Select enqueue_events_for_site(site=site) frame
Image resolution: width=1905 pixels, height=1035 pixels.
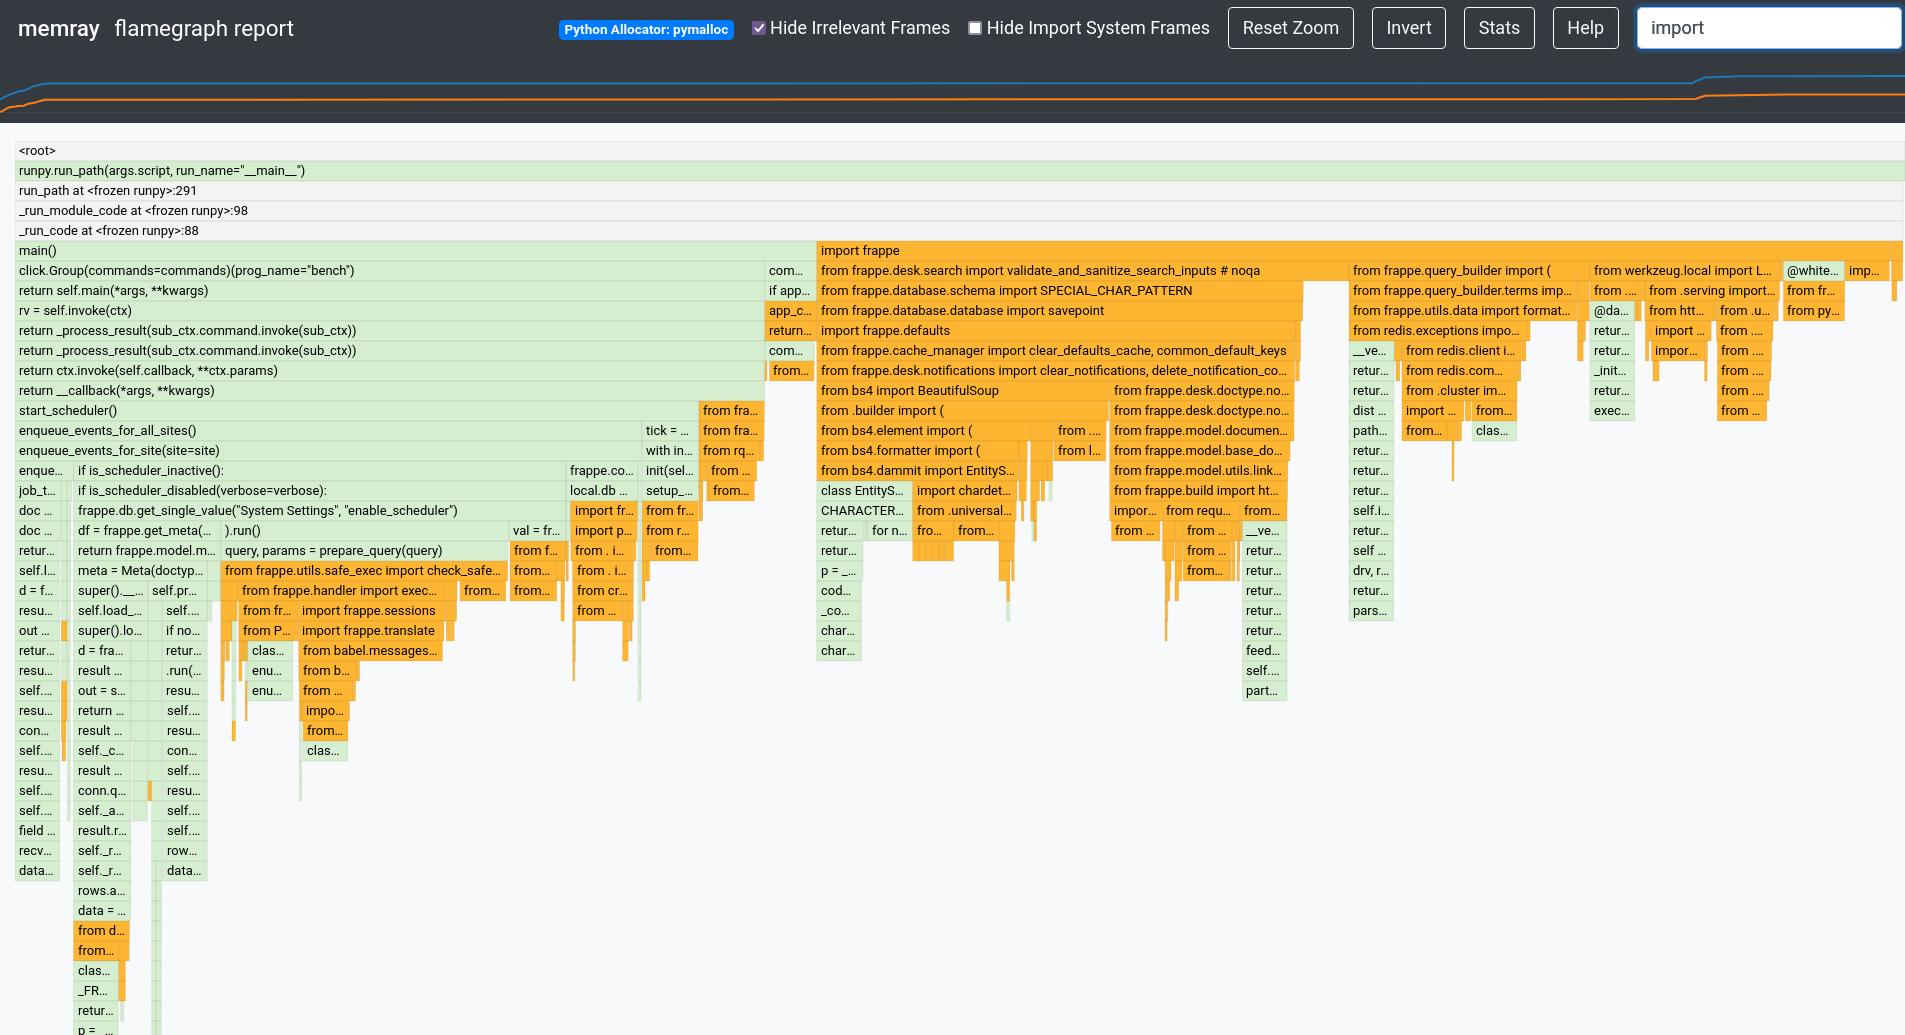[x=328, y=451]
